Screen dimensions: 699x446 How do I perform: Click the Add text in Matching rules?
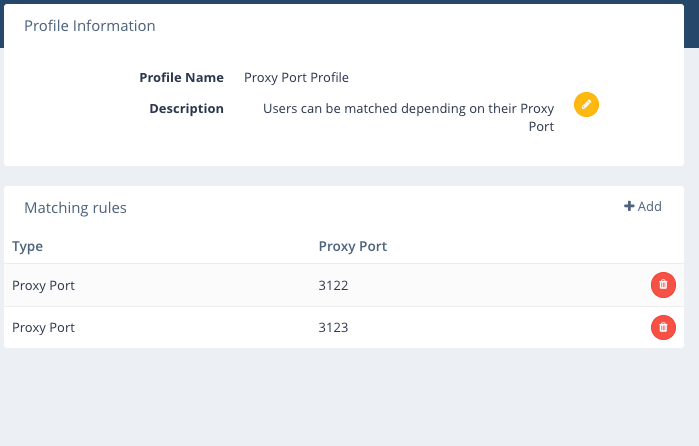pos(650,207)
